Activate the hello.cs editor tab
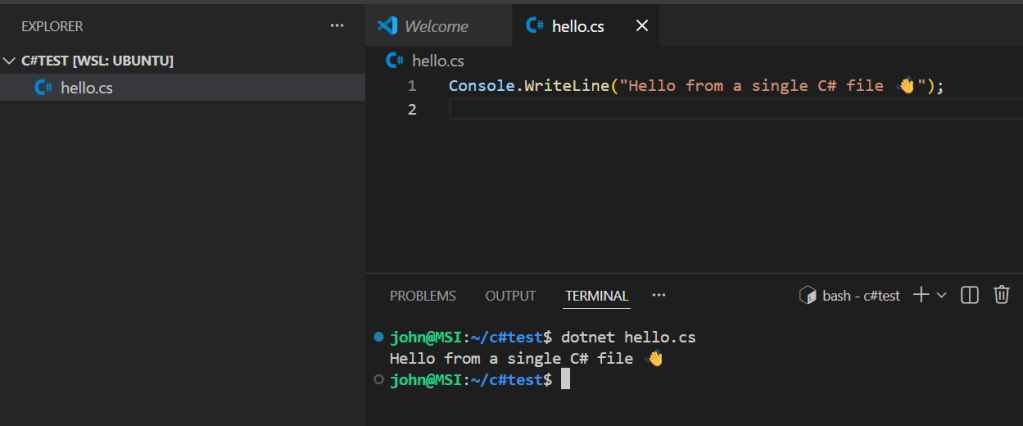 coord(578,26)
